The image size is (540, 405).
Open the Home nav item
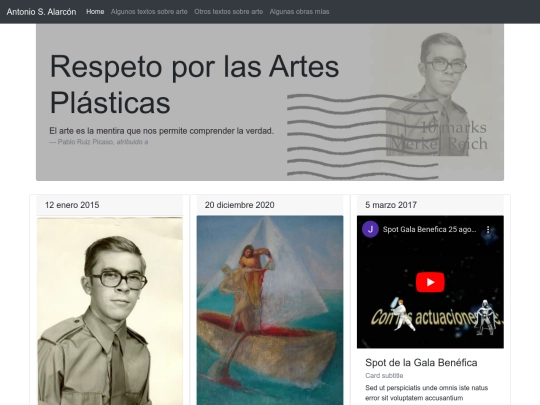(x=95, y=12)
